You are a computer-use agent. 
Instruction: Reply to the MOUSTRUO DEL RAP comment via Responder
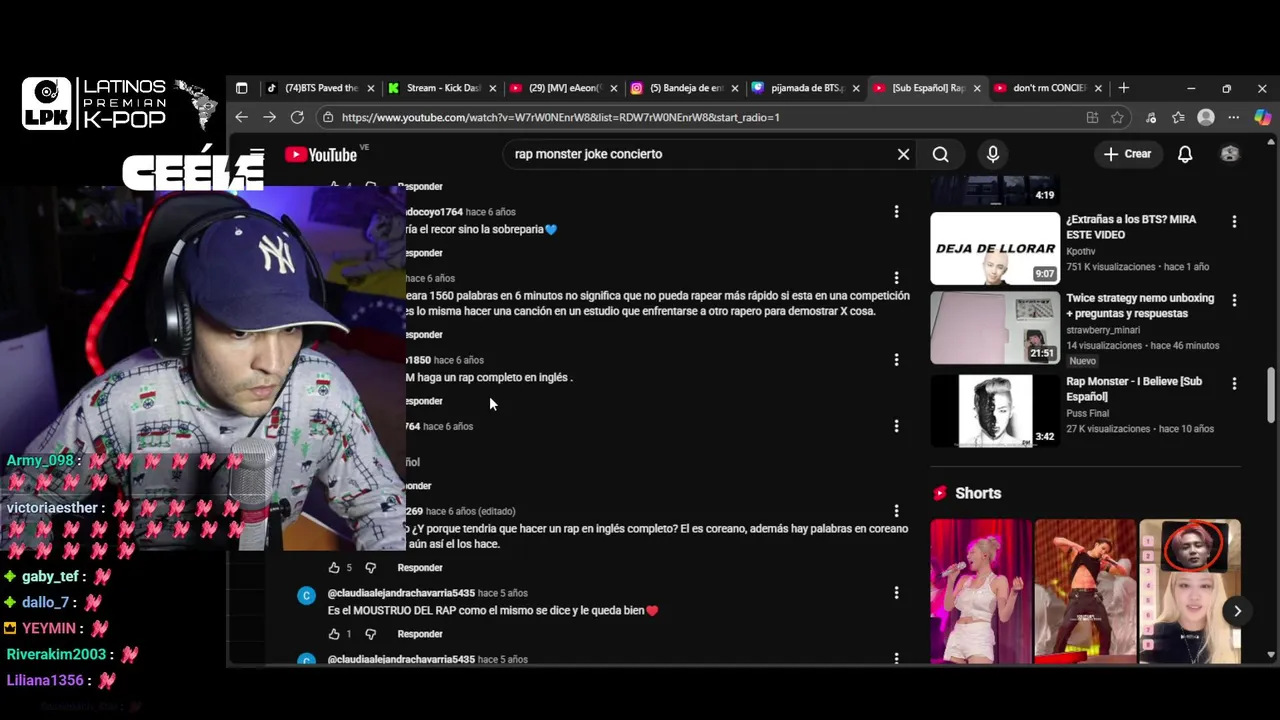(x=420, y=634)
